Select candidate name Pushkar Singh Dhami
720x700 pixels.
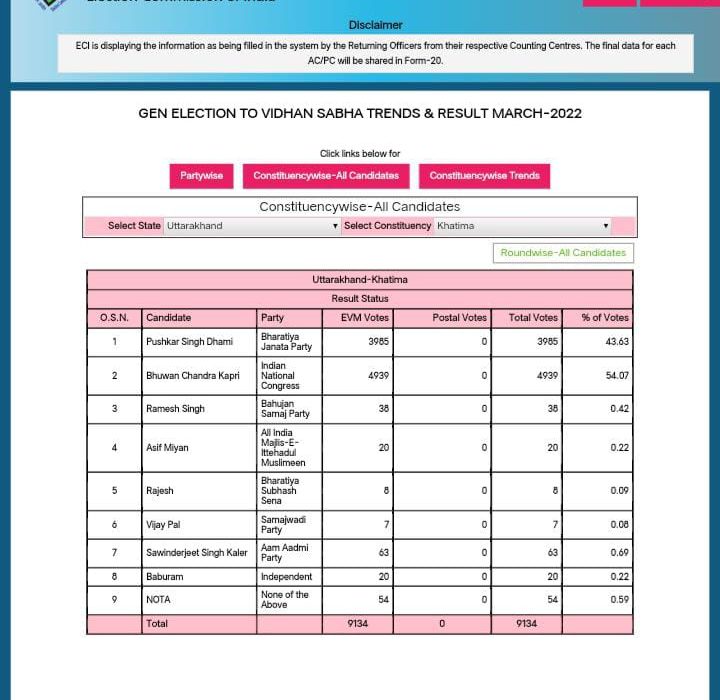(189, 342)
